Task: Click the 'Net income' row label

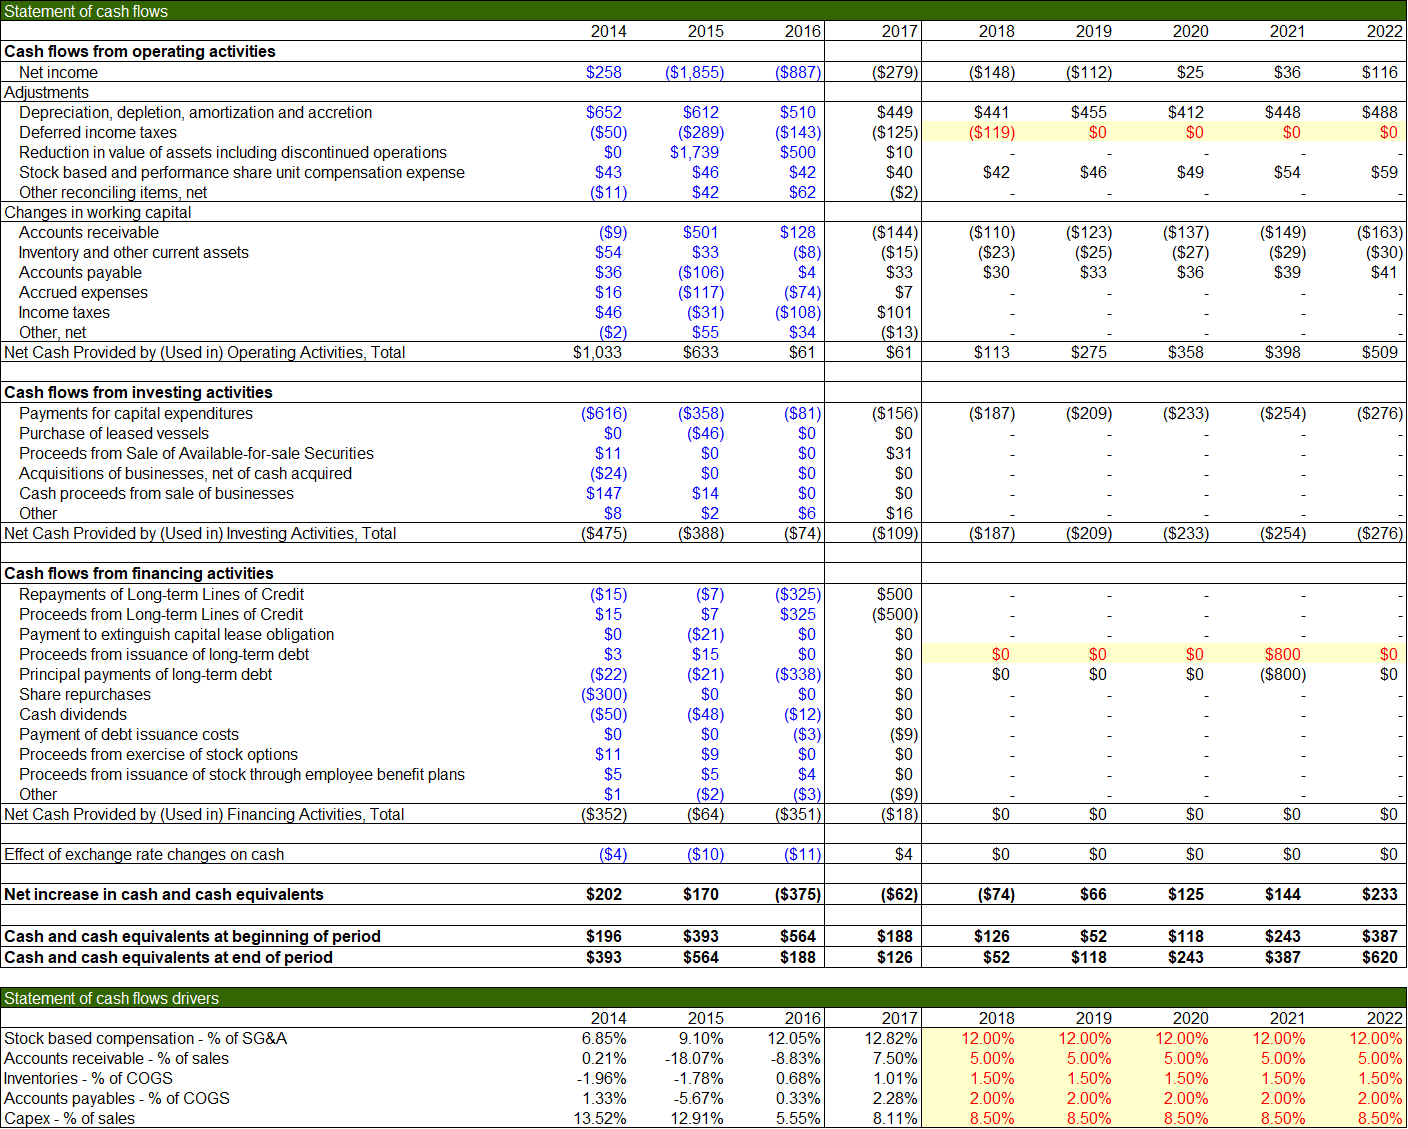Action: coord(58,72)
